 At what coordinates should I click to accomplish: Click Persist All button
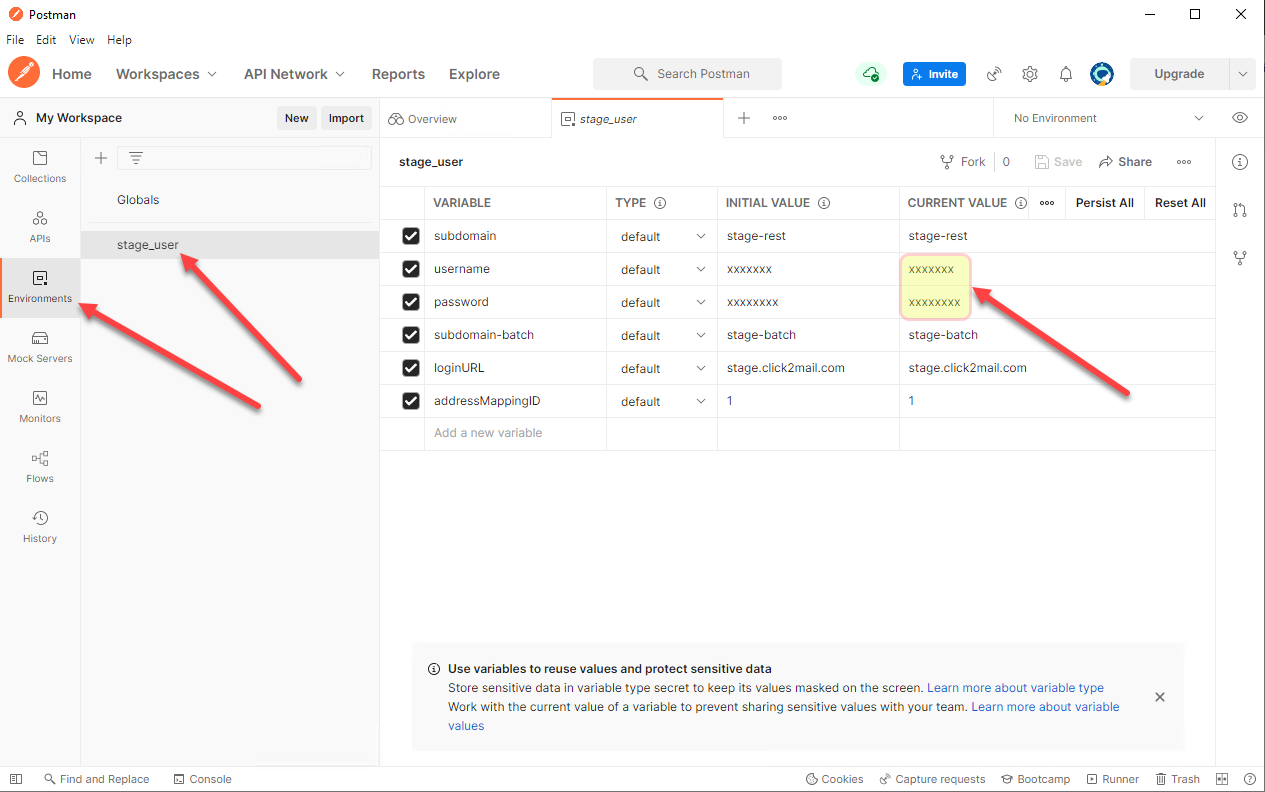[x=1104, y=203]
